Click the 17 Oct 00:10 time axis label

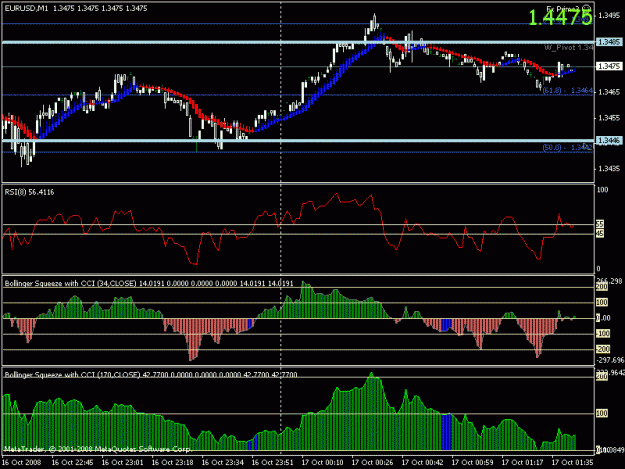point(322,463)
